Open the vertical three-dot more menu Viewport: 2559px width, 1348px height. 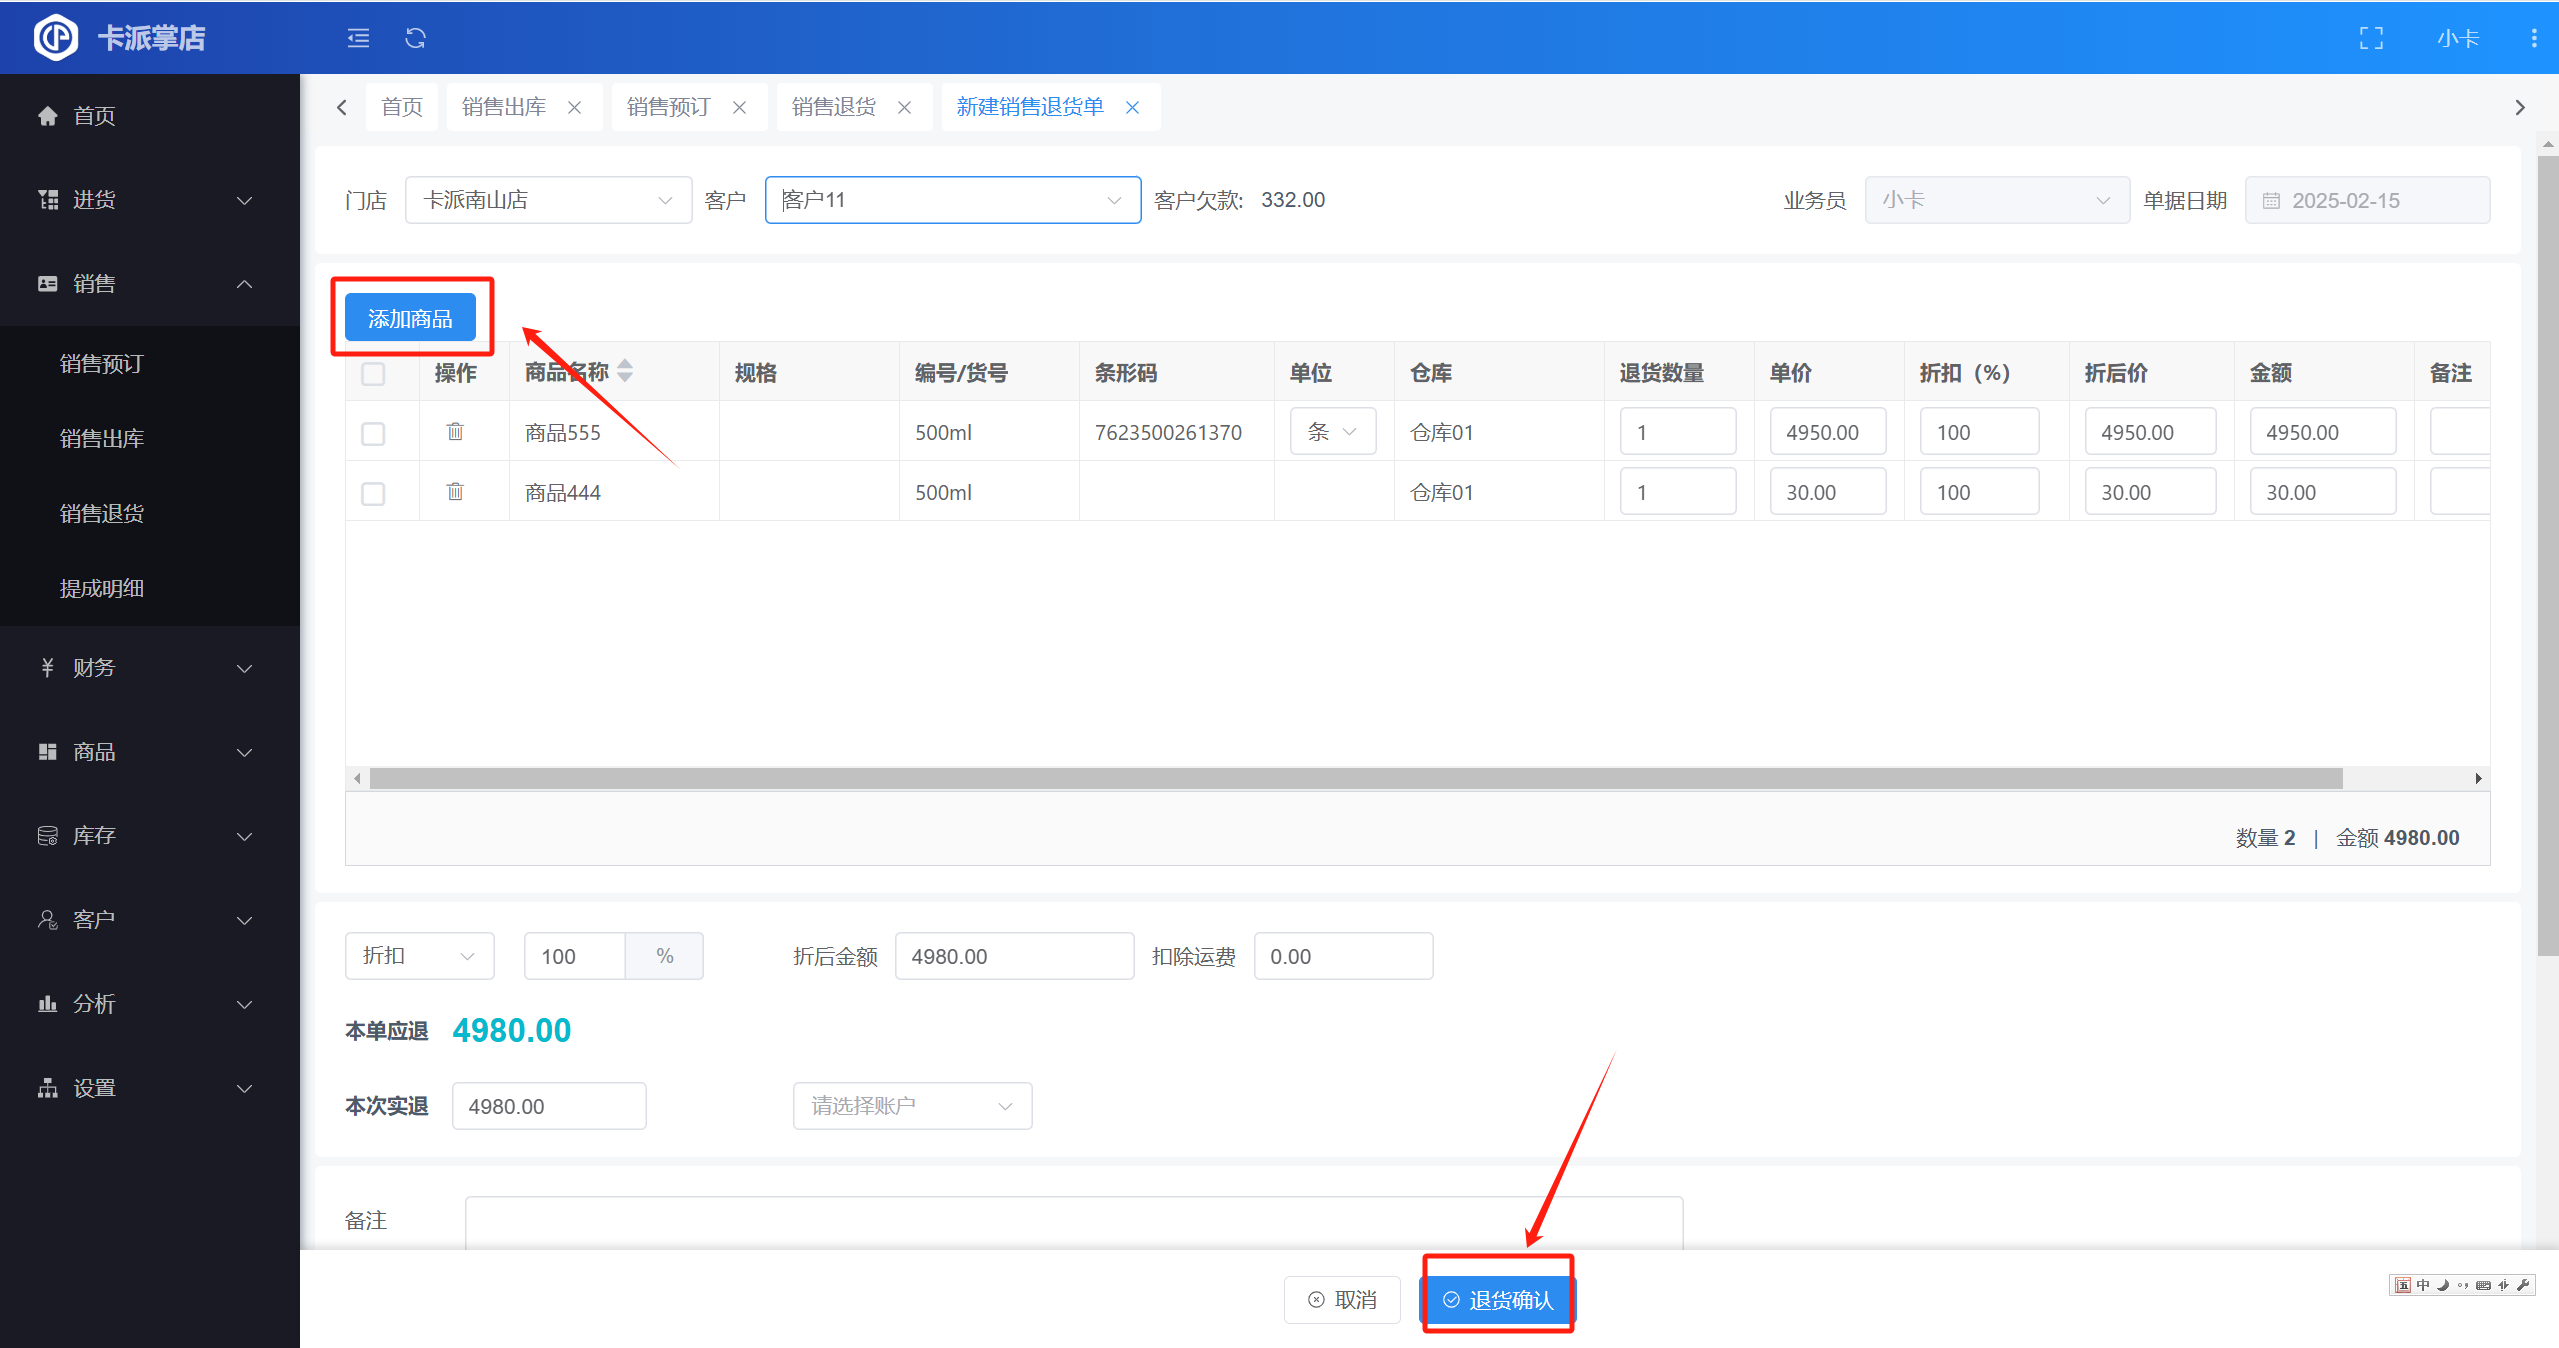click(x=2533, y=38)
